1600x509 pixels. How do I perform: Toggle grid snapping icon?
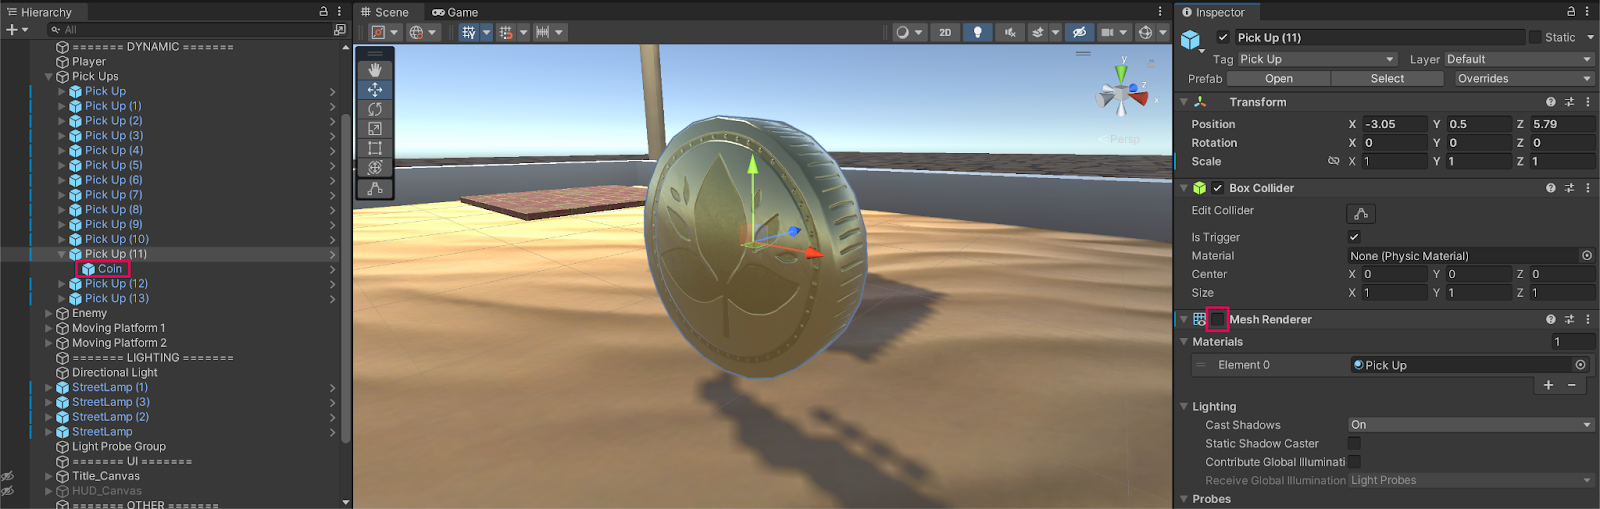point(506,32)
